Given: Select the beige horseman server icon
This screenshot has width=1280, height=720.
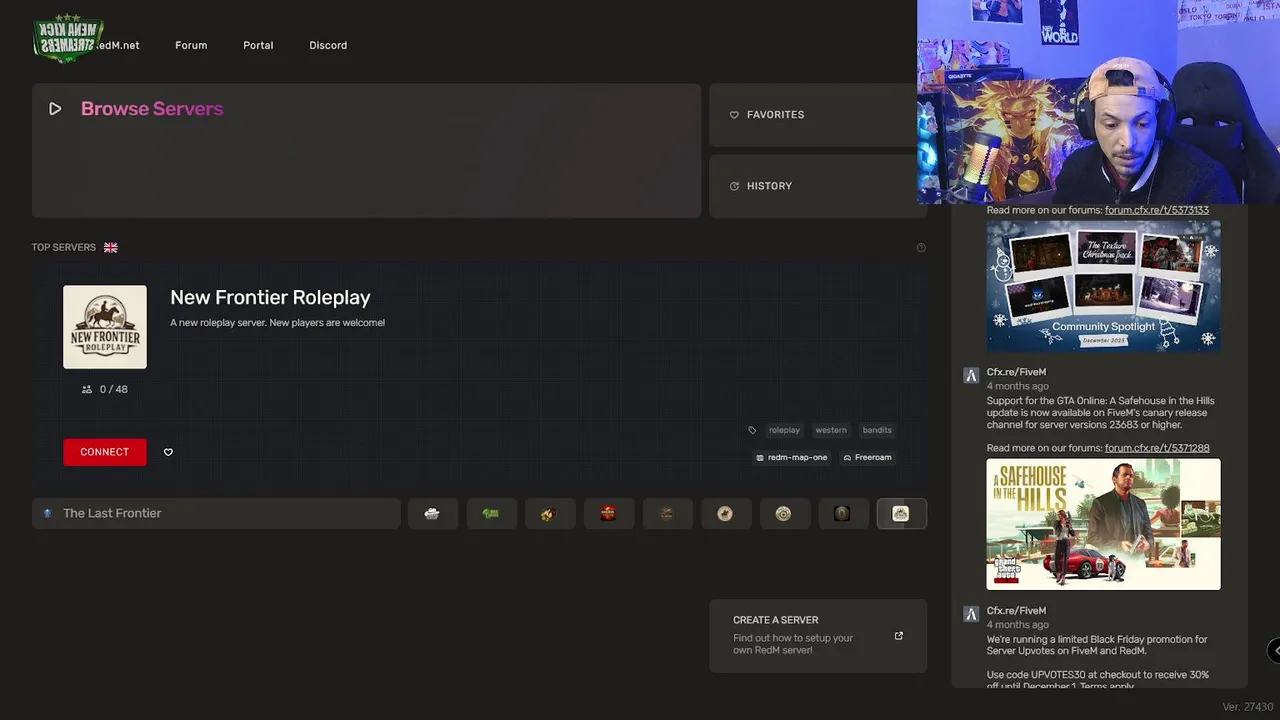Looking at the screenshot, I should tap(725, 513).
